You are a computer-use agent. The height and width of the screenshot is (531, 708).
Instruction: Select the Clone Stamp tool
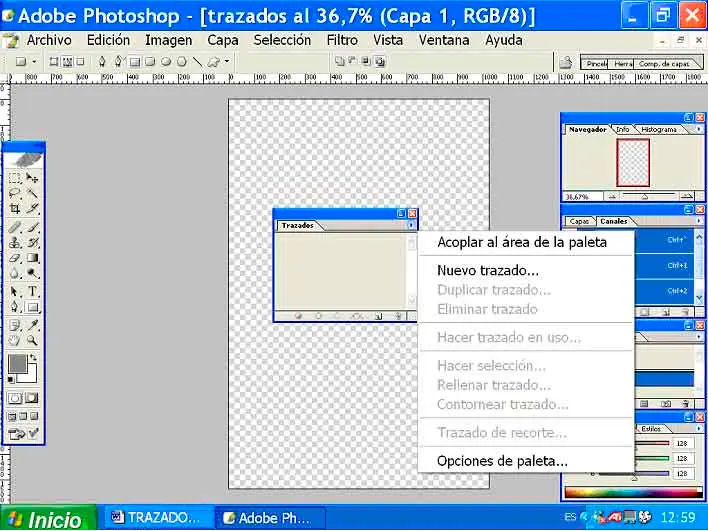point(15,242)
